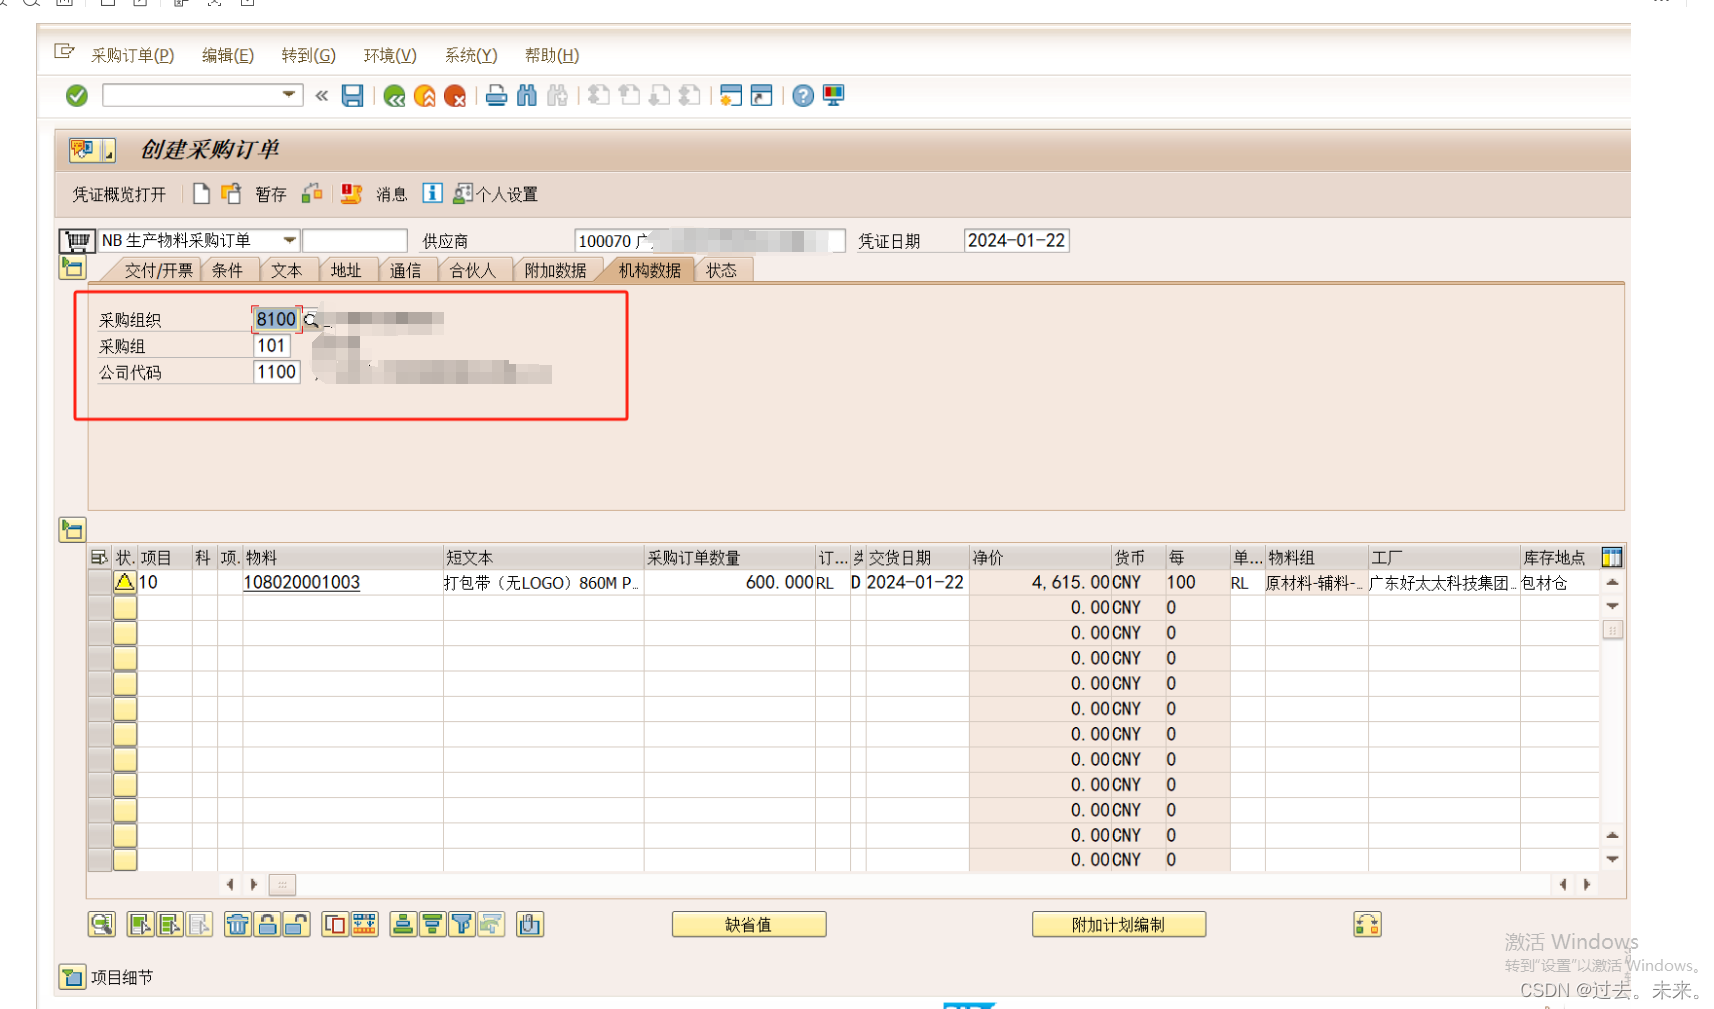Image resolution: width=1714 pixels, height=1009 pixels.
Task: Save the purchase order with the diskette icon
Action: (353, 96)
